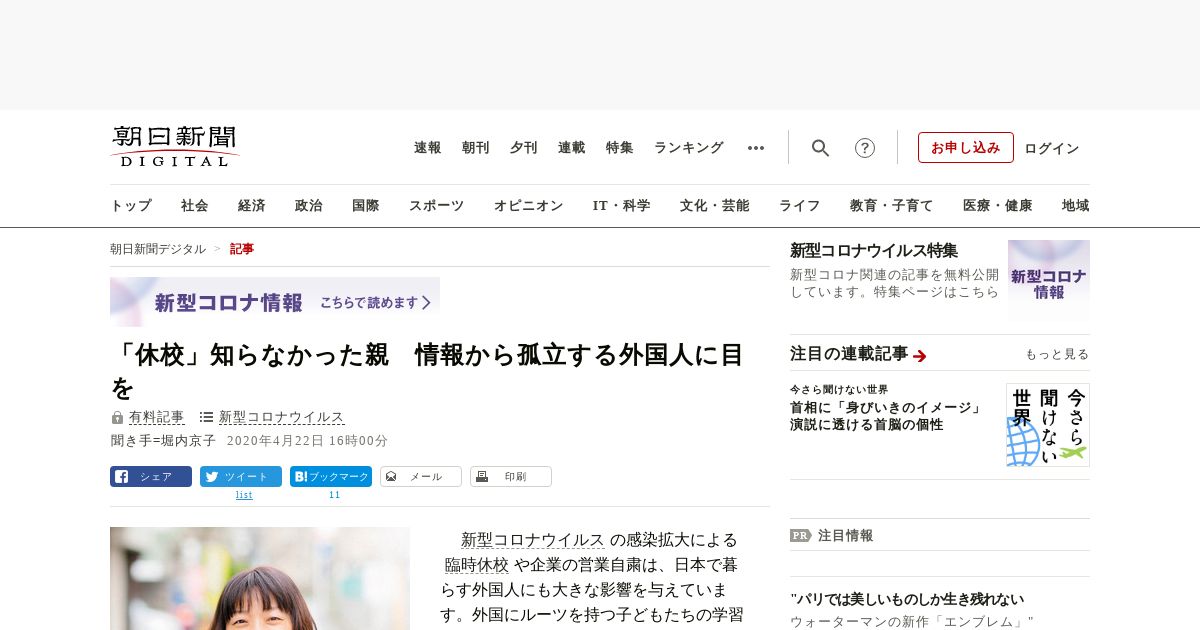Open the help question mark icon
This screenshot has width=1200, height=630.
coord(865,148)
